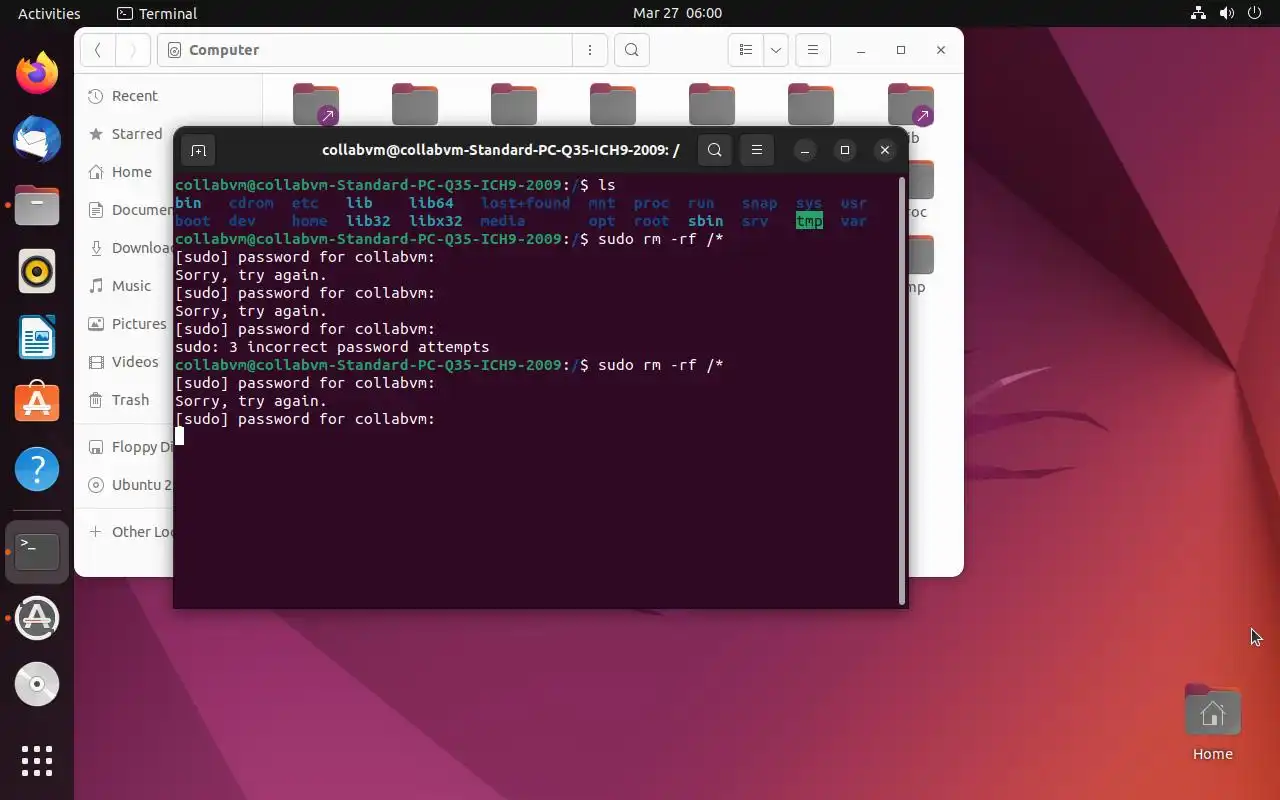Click 'sbin' in the terminal listing
The height and width of the screenshot is (800, 1280).
[x=705, y=221]
